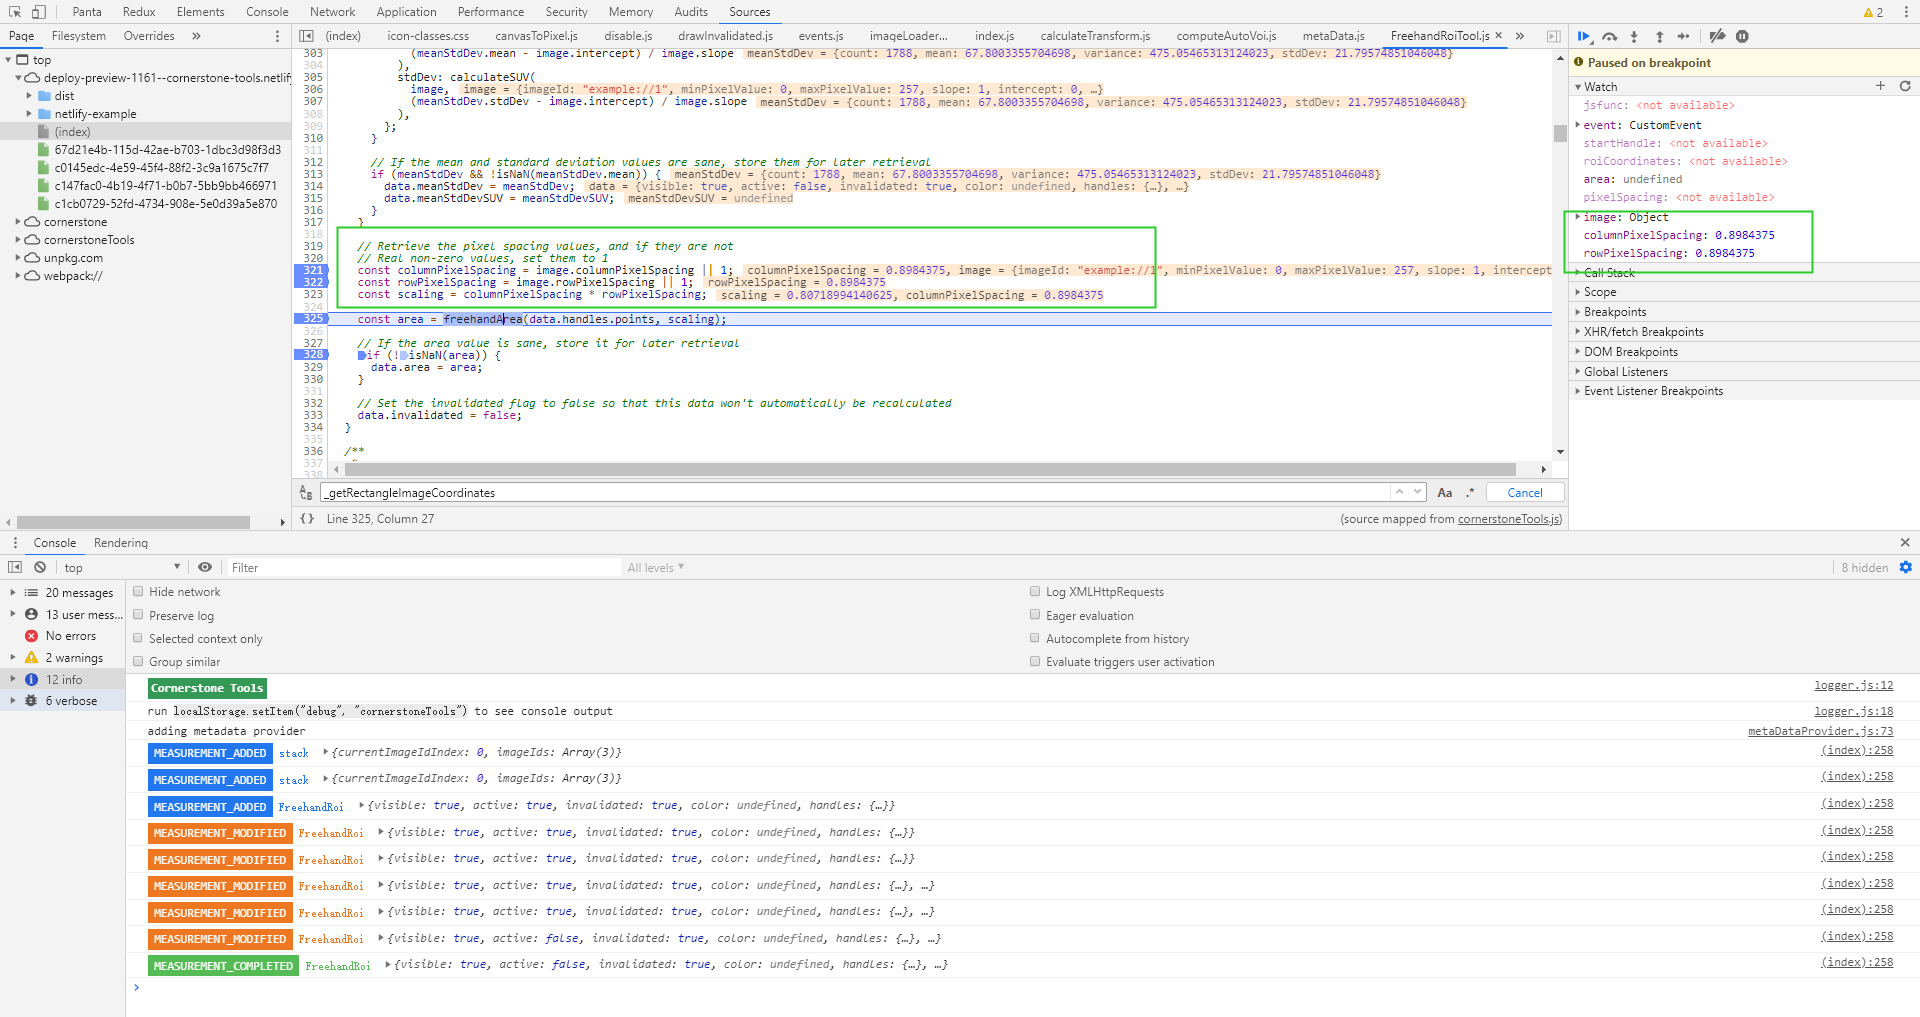Open the Network panel

tap(332, 11)
